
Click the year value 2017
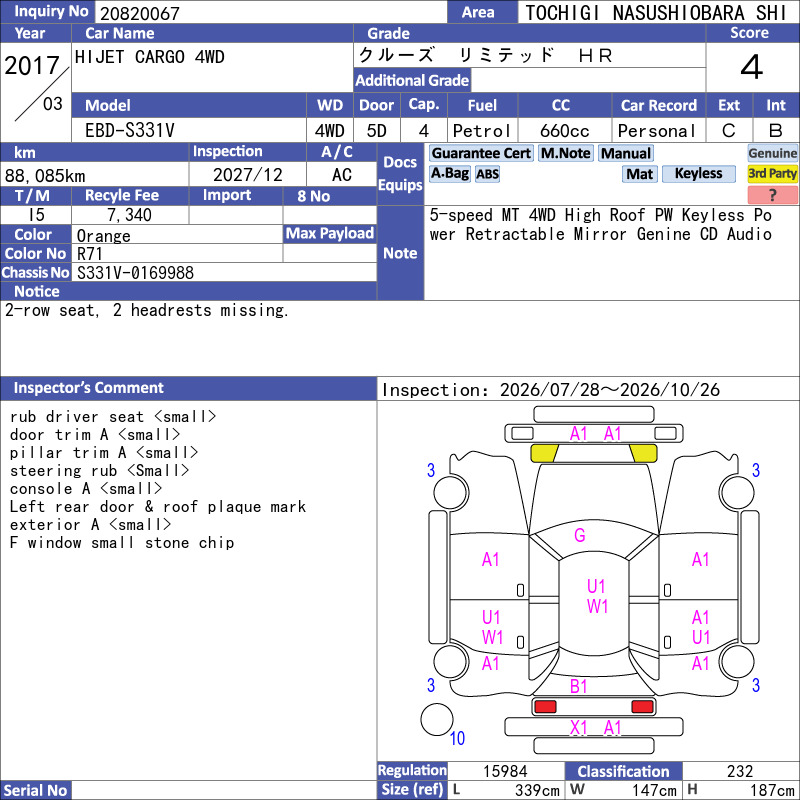tap(32, 65)
